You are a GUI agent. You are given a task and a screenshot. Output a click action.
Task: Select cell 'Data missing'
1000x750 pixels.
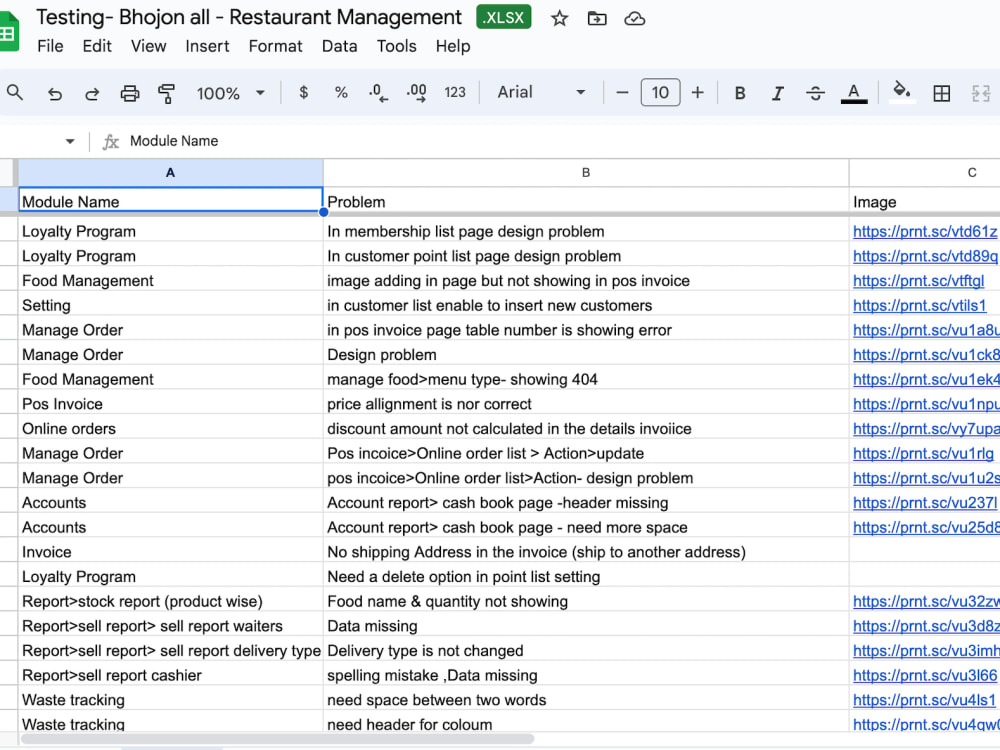(586, 626)
